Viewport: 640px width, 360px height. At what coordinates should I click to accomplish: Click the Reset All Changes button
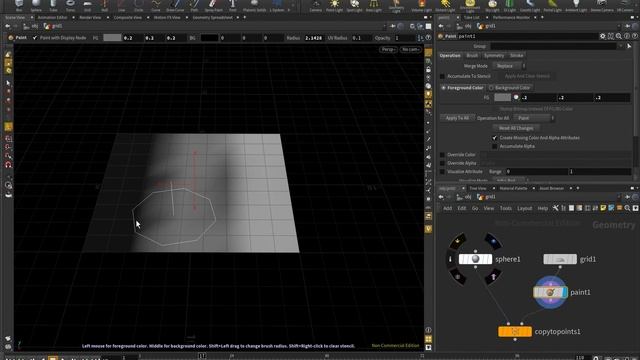click(x=516, y=128)
